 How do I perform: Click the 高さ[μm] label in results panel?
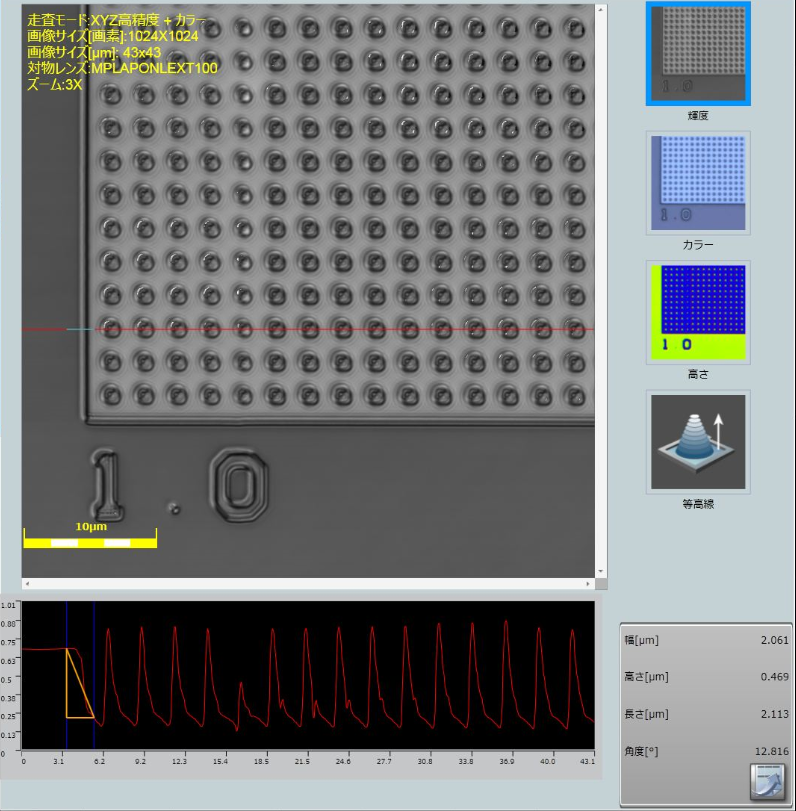pos(647,677)
